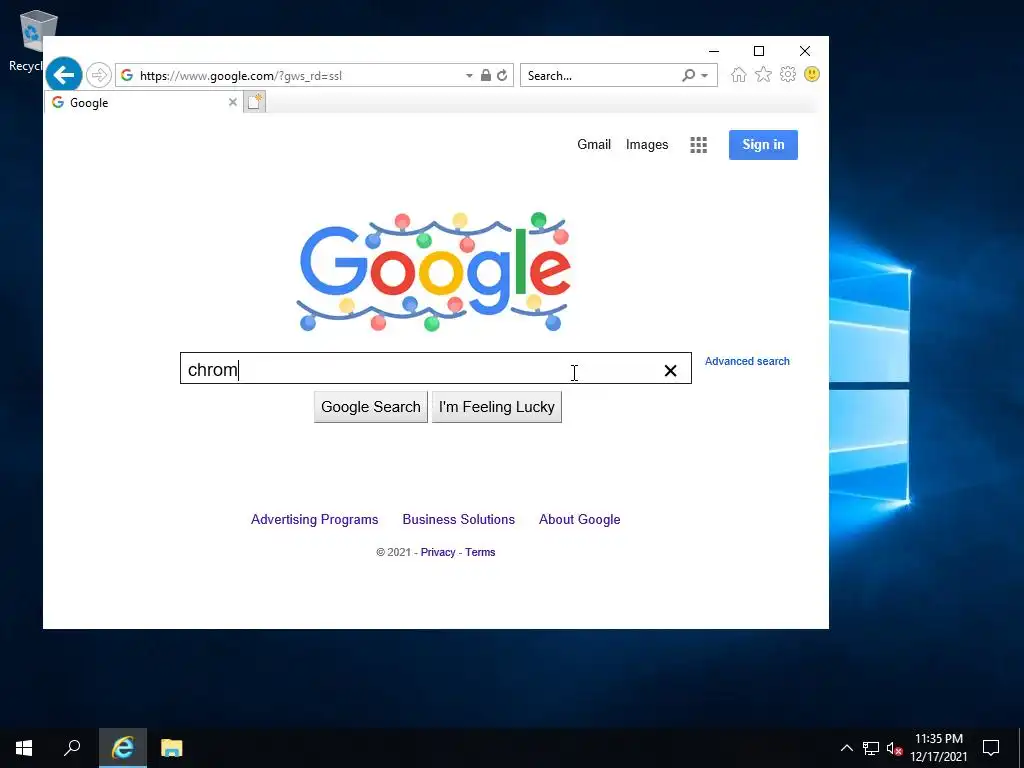1024x768 pixels.
Task: Click the Google holiday lights logo
Action: (434, 271)
